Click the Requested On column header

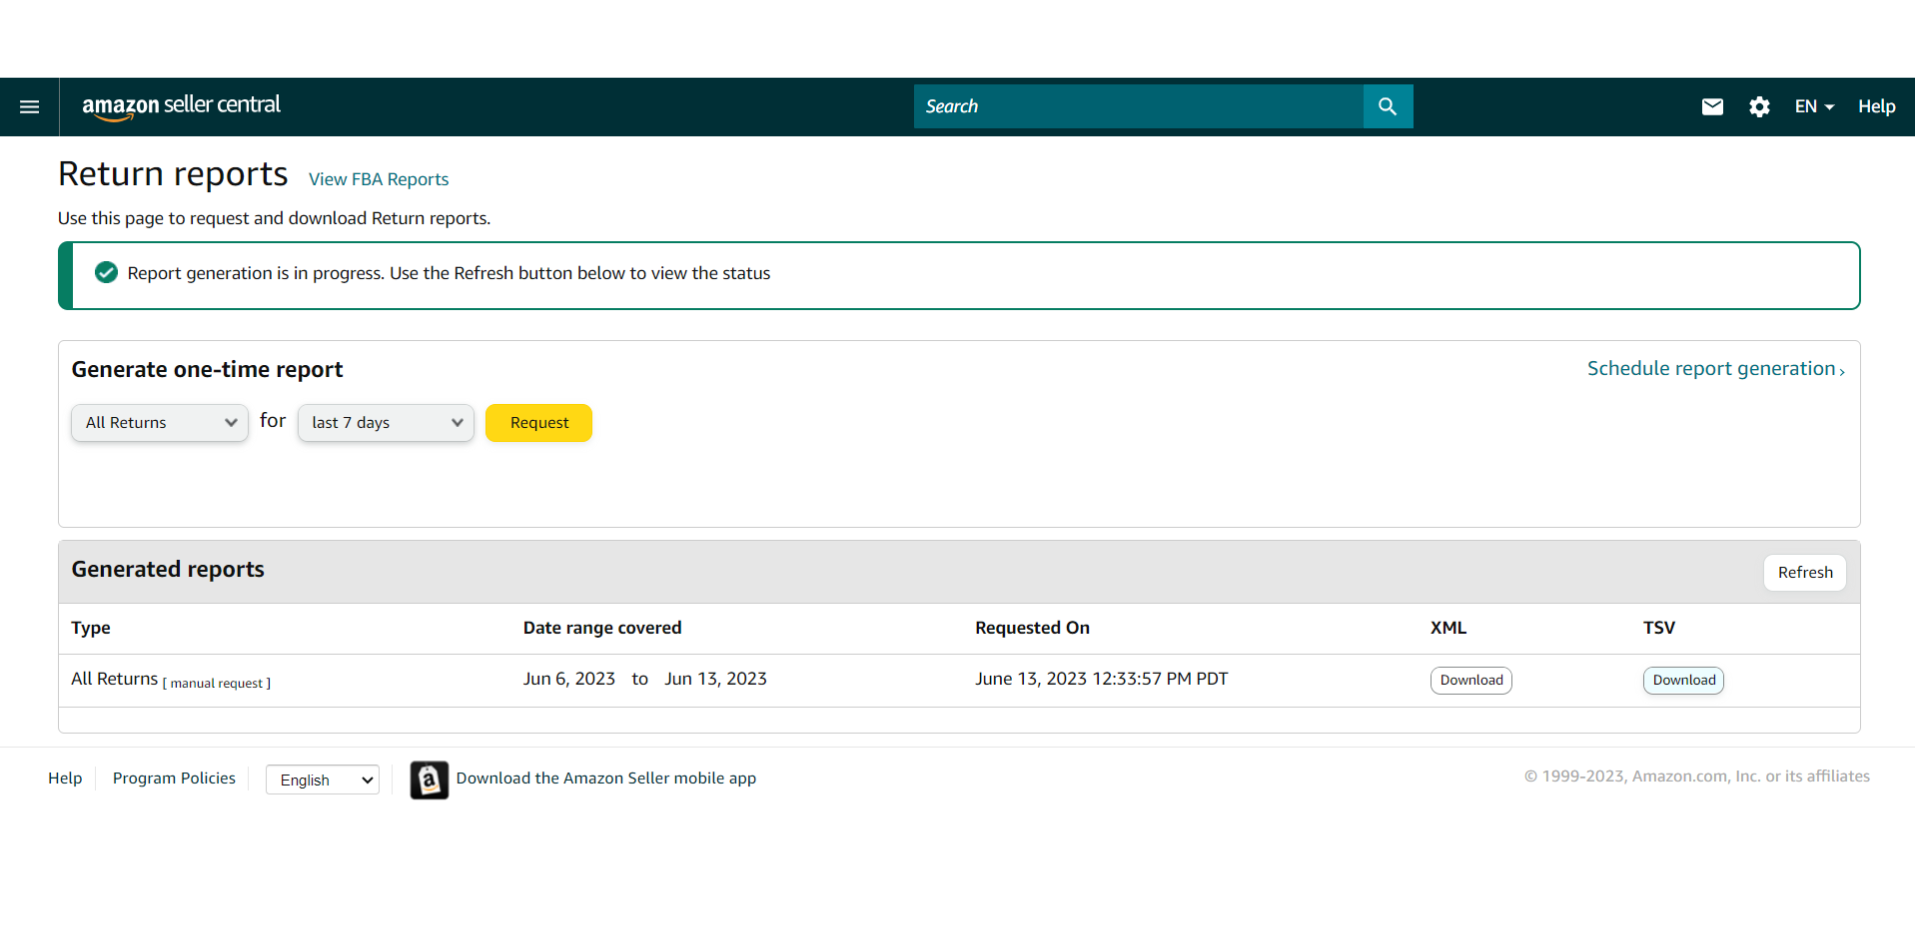click(1032, 628)
